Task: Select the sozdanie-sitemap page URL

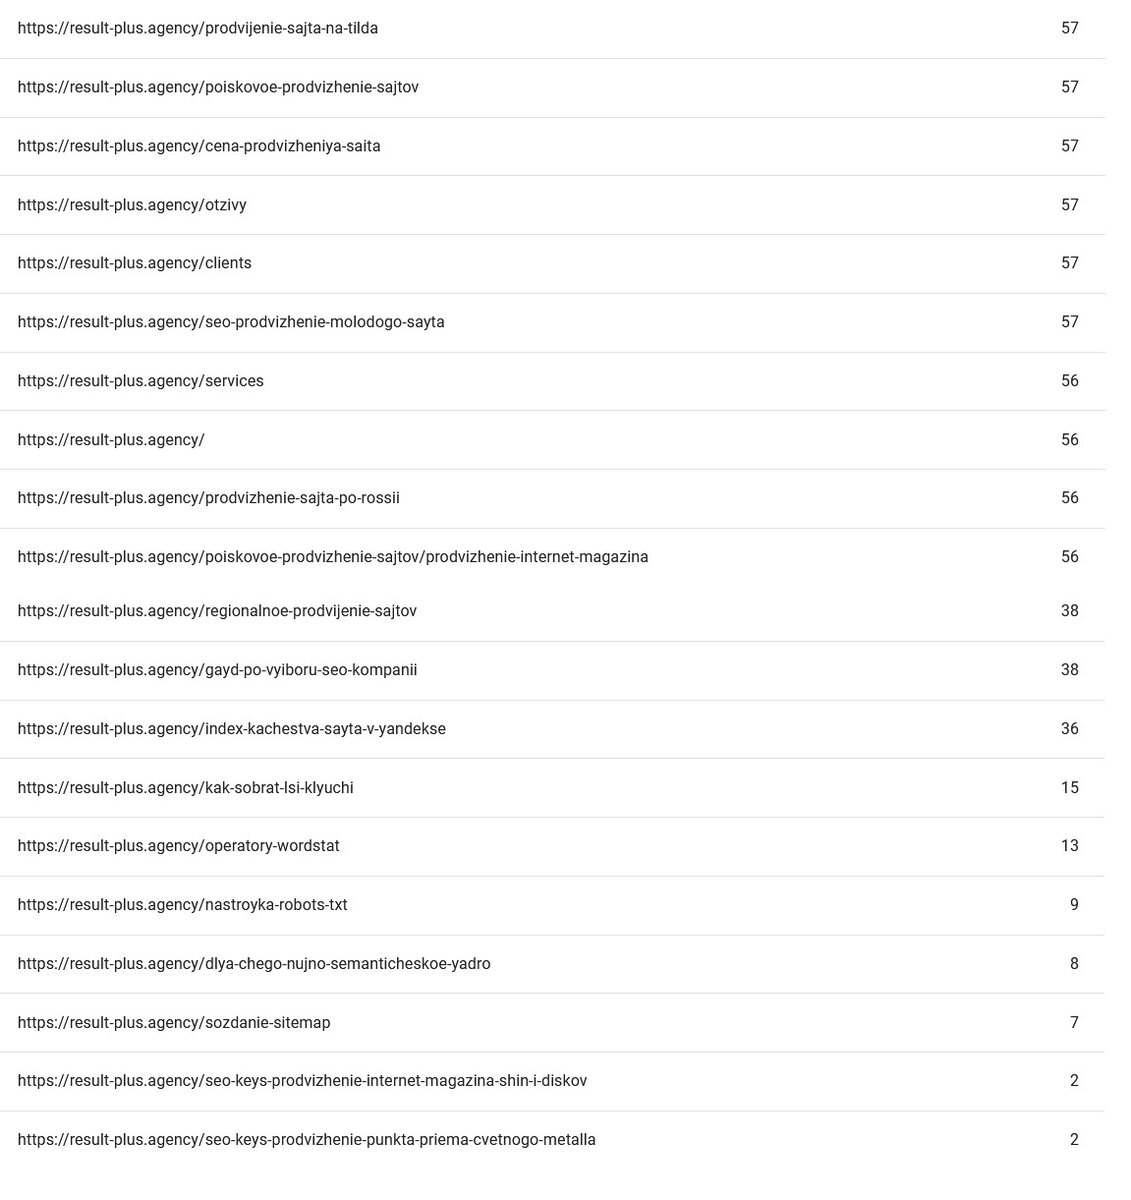Action: click(174, 1023)
